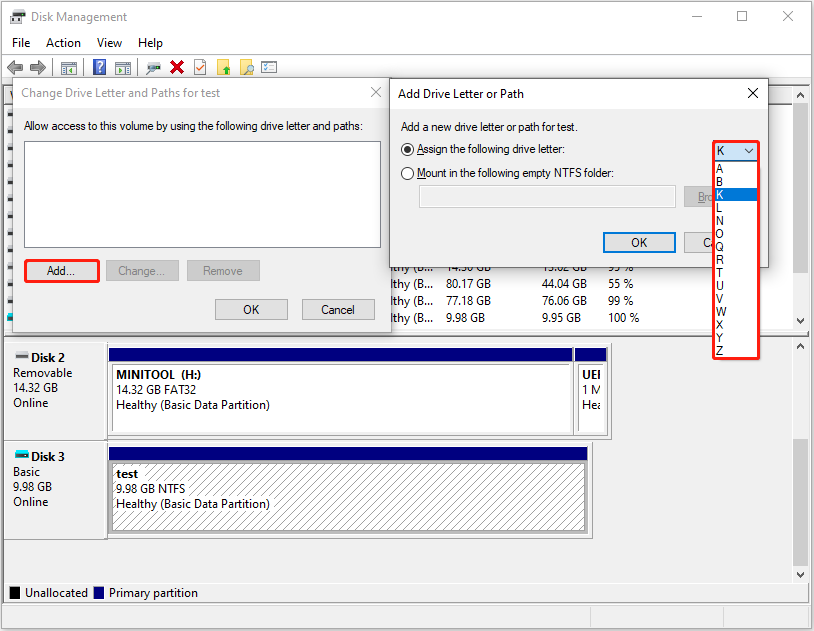Select Mount in the following empty NTFS folder
Viewport: 814px width, 631px height.
[408, 172]
